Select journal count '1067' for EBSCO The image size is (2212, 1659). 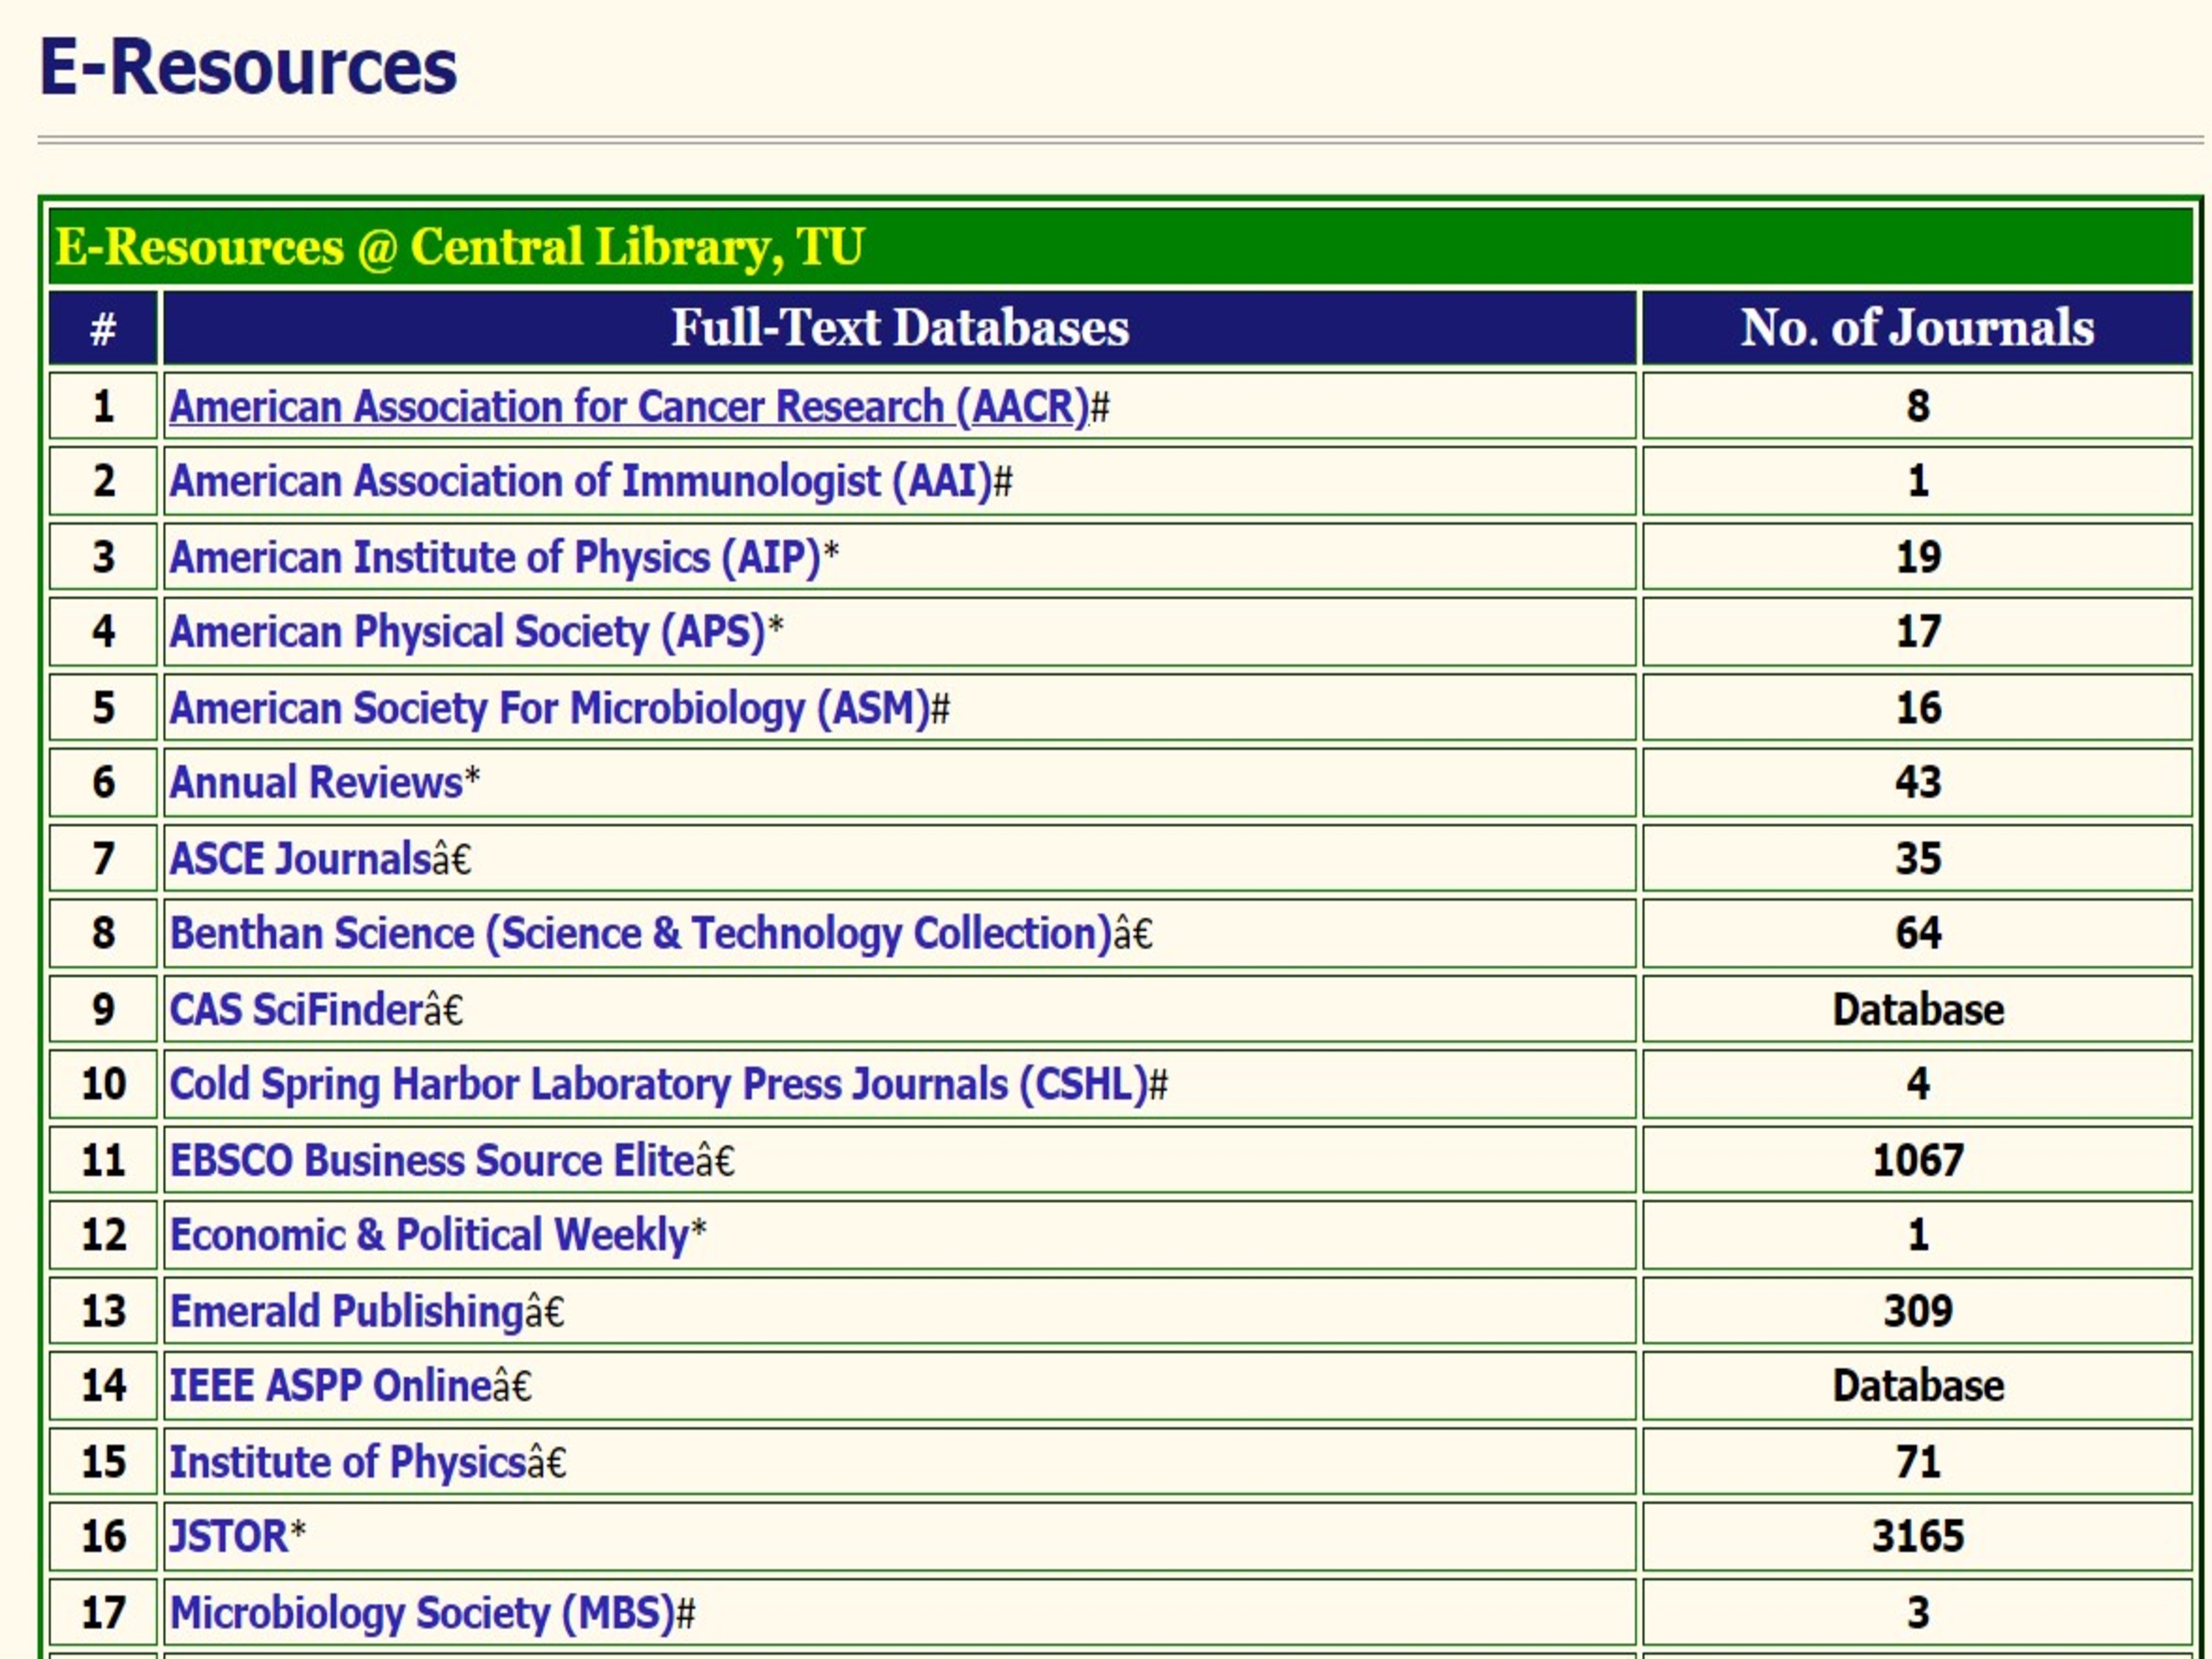click(x=1917, y=1160)
